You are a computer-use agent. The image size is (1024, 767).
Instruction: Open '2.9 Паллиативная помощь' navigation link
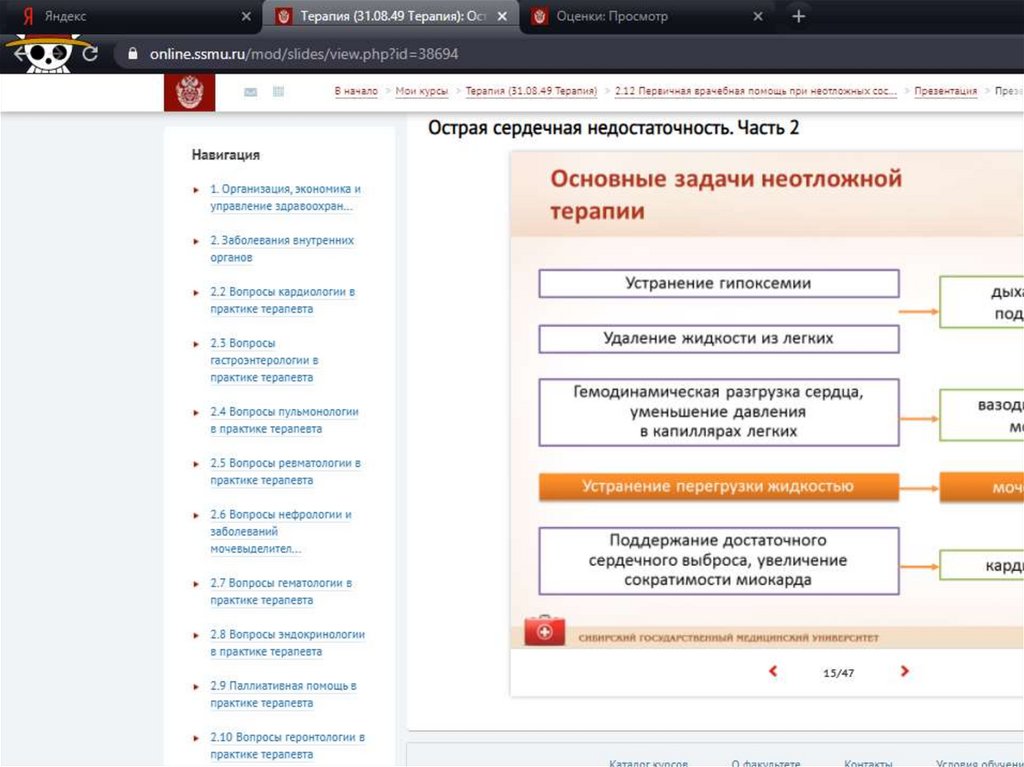283,694
